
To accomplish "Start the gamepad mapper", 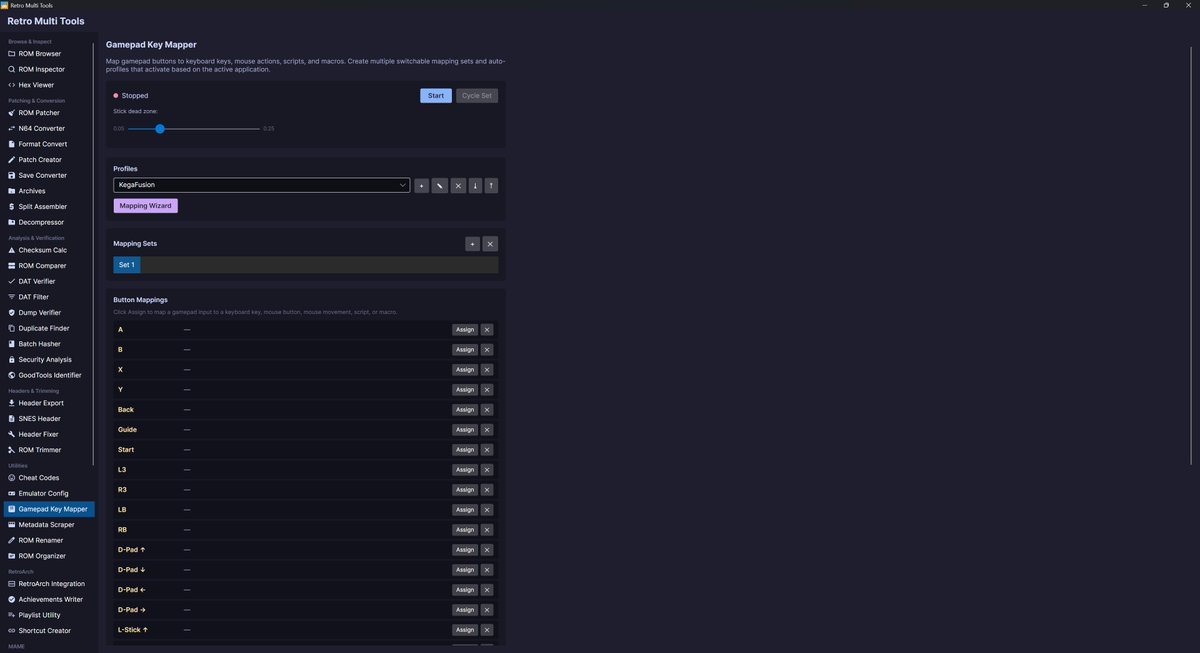I will click(x=436, y=96).
